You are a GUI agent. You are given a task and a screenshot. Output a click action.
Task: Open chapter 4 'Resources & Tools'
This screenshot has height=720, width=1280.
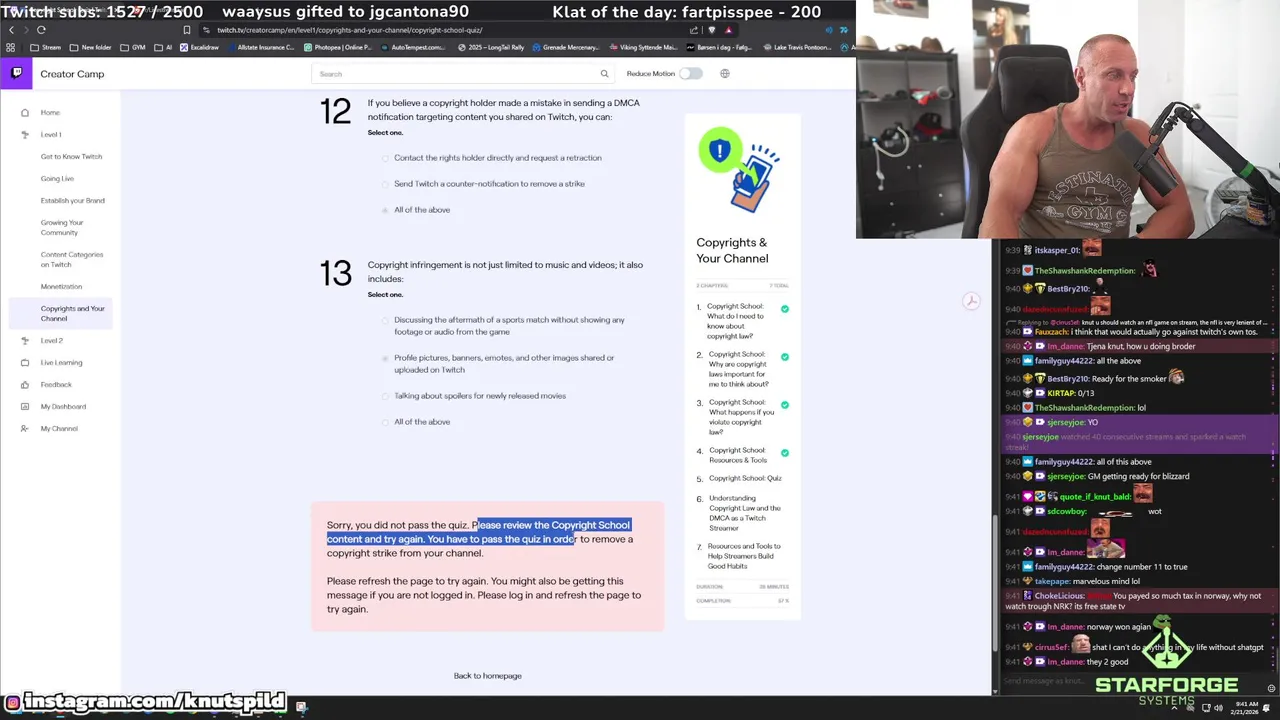click(x=738, y=455)
